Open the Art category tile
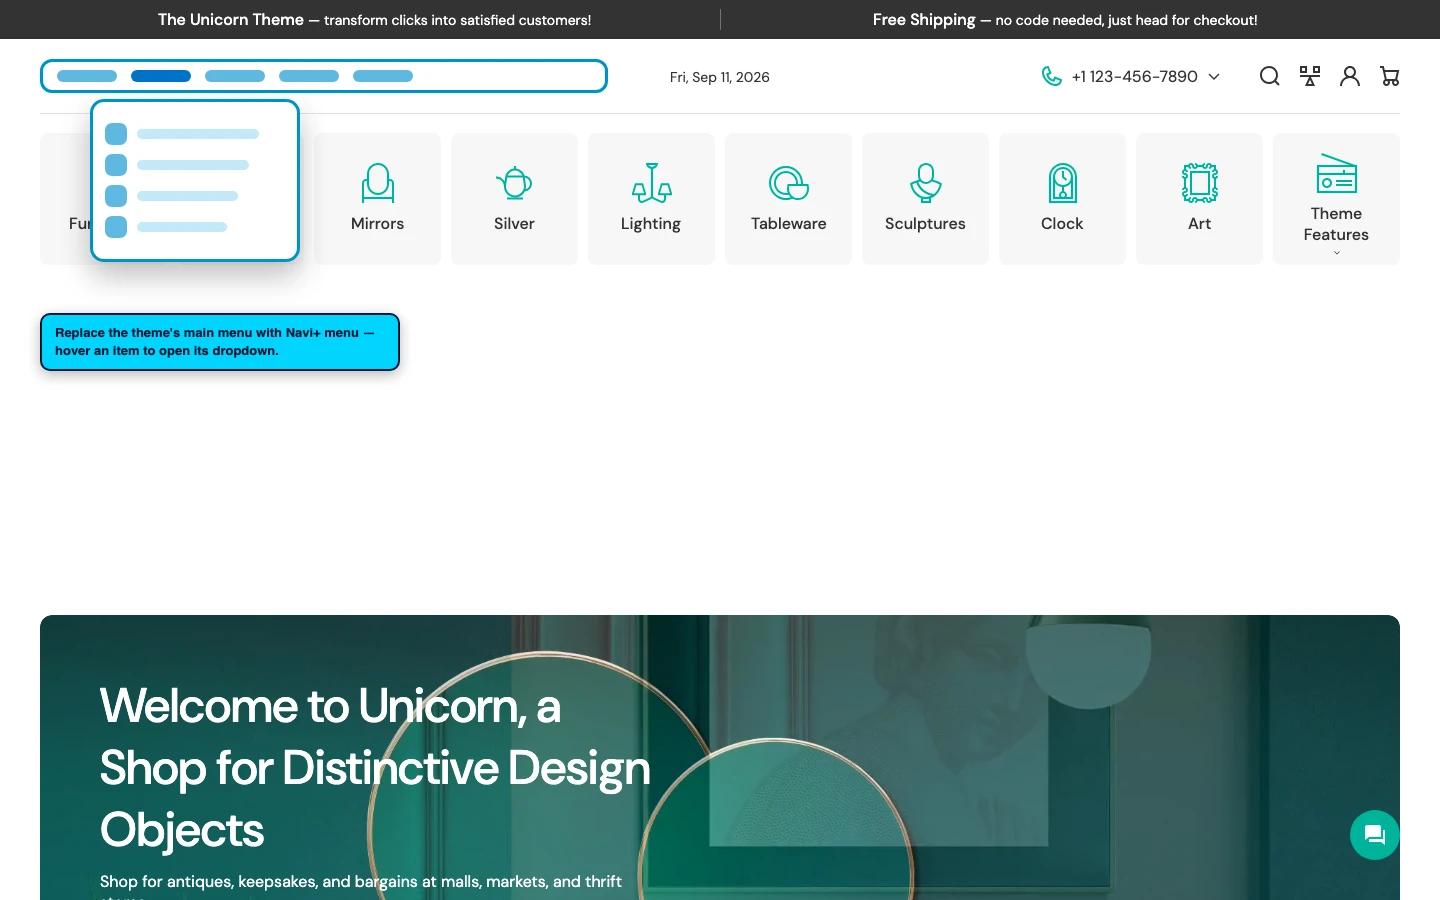1440x900 pixels. tap(1199, 199)
